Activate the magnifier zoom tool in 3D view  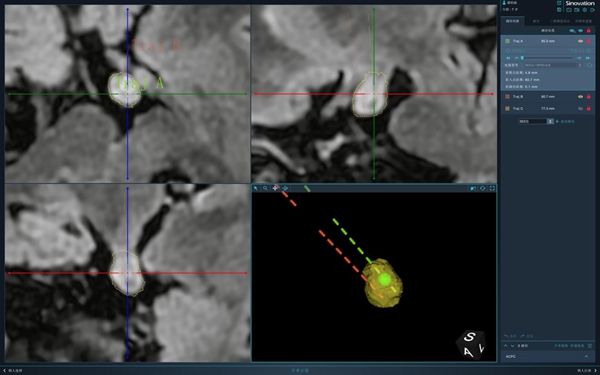point(265,188)
